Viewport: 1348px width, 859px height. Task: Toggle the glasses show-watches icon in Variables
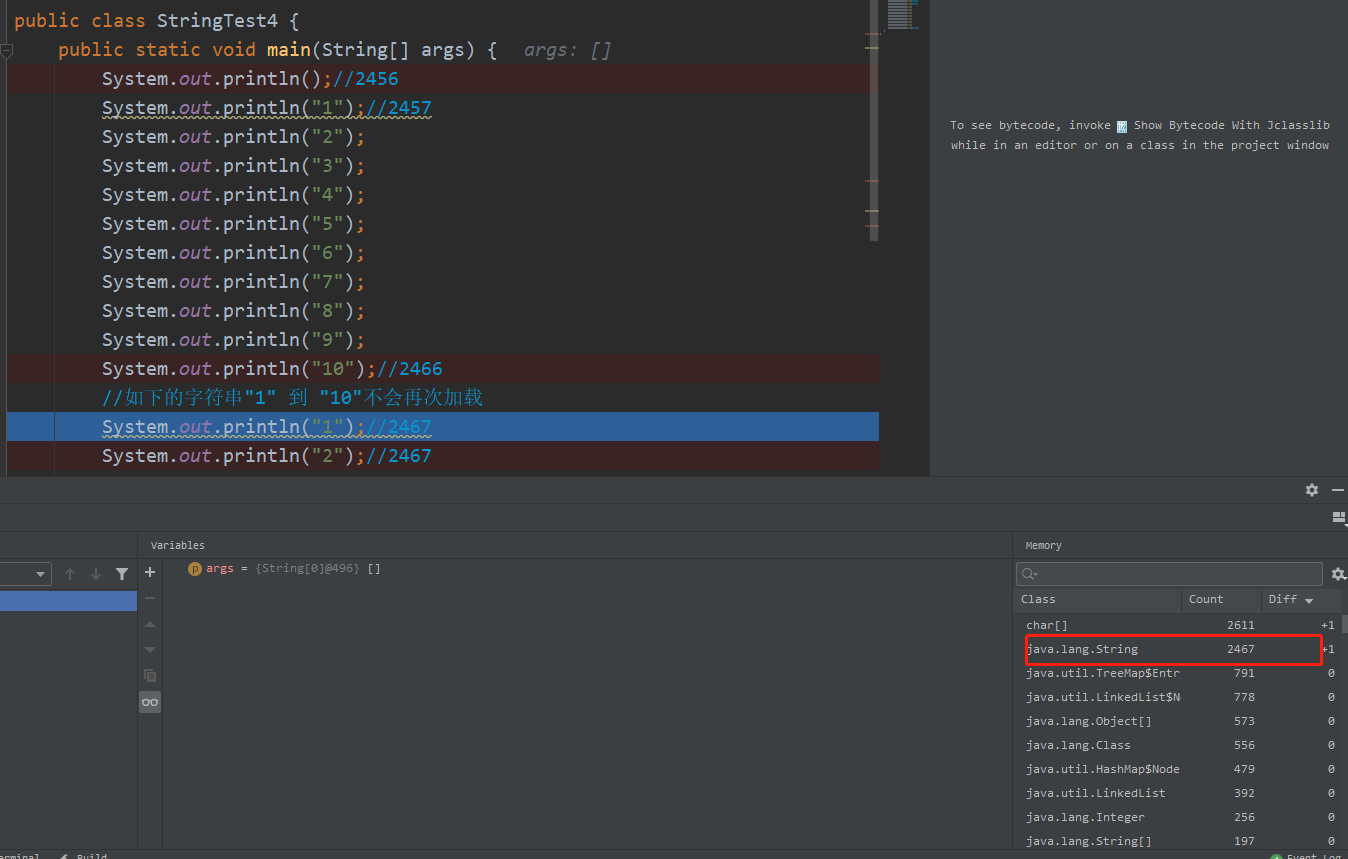tap(150, 702)
